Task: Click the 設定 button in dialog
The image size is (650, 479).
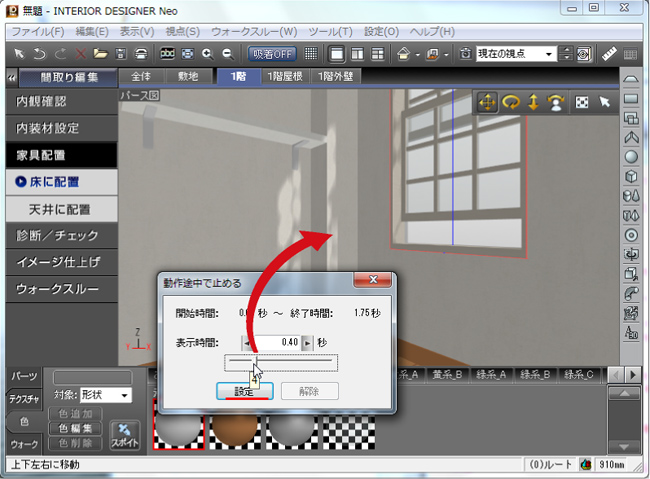Action: (244, 391)
